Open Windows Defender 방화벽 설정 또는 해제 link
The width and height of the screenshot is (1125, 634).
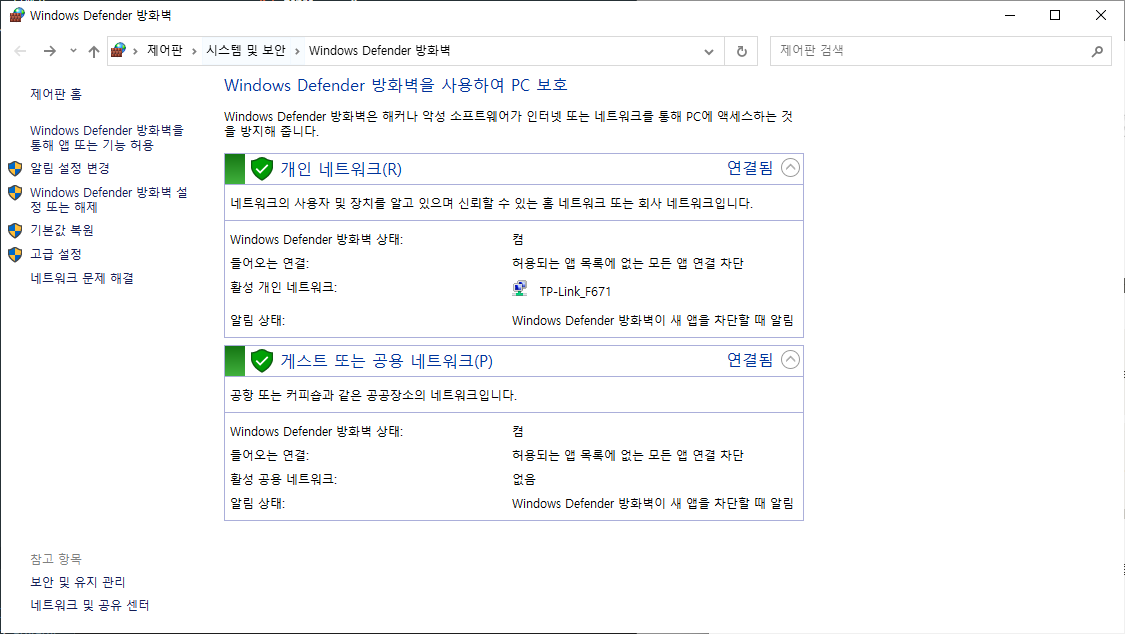click(x=108, y=199)
